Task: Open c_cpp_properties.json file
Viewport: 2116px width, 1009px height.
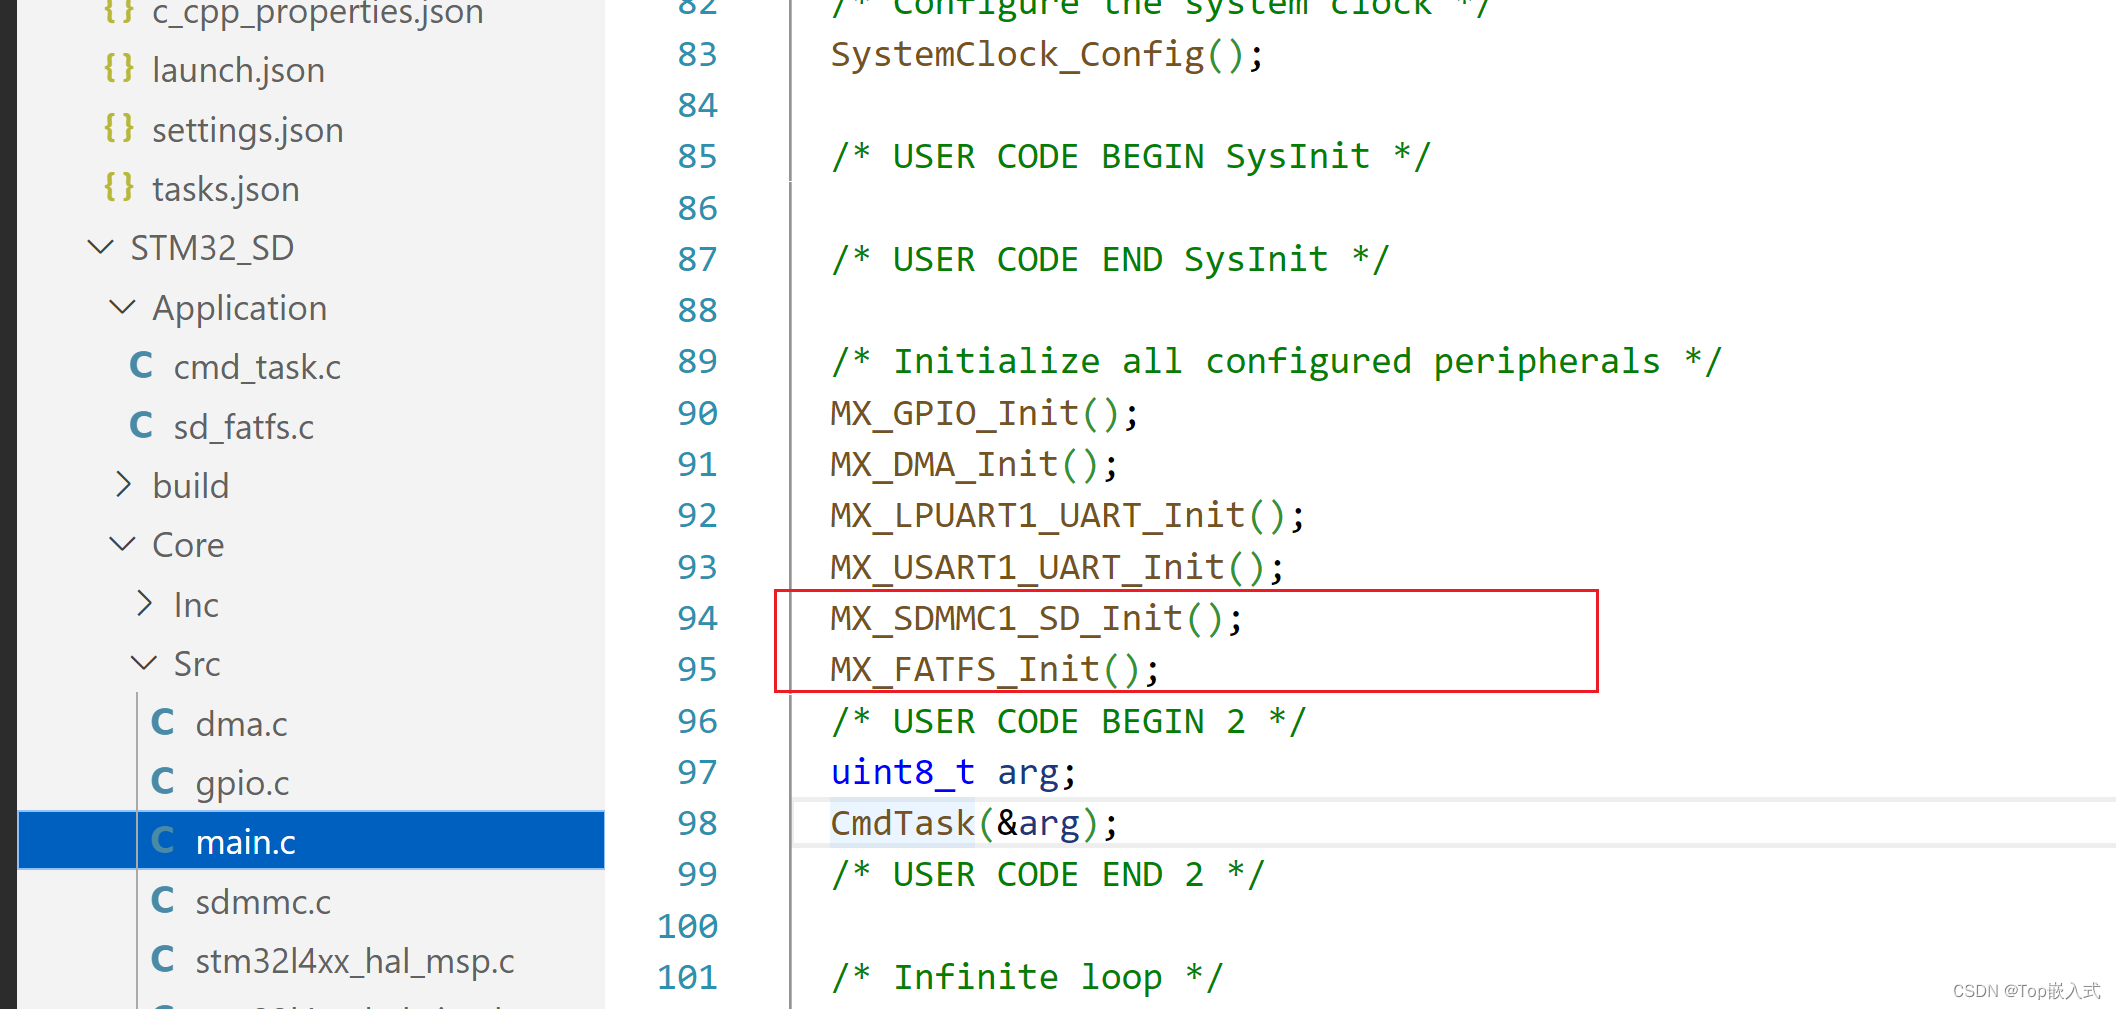Action: (x=317, y=13)
